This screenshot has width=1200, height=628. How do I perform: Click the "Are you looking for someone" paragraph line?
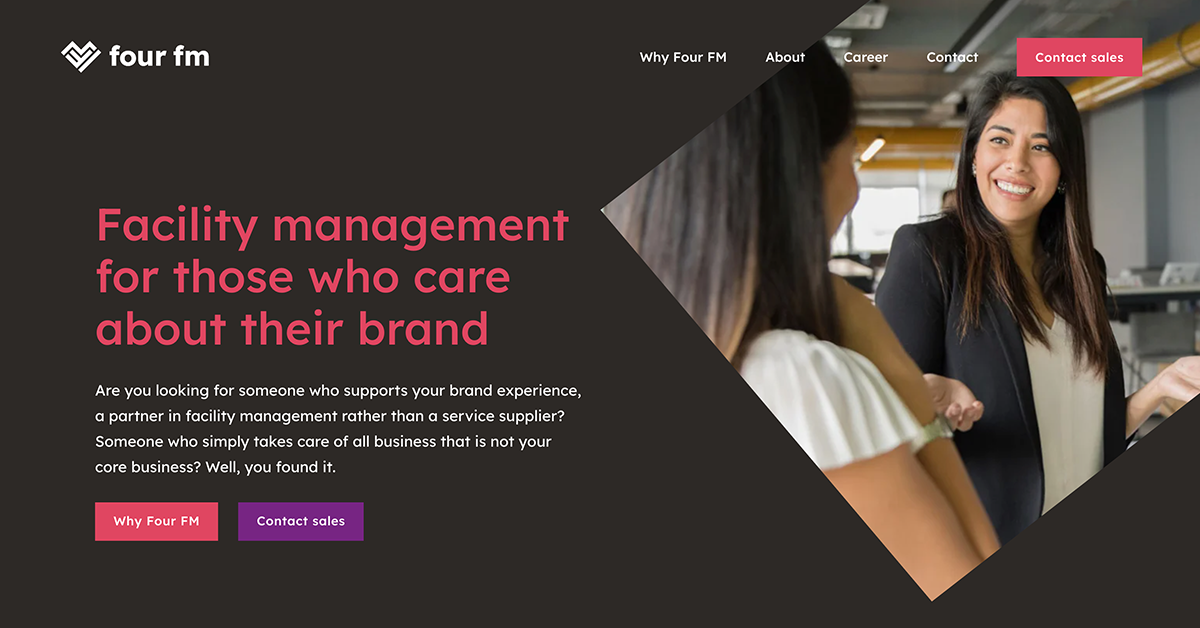pos(338,390)
